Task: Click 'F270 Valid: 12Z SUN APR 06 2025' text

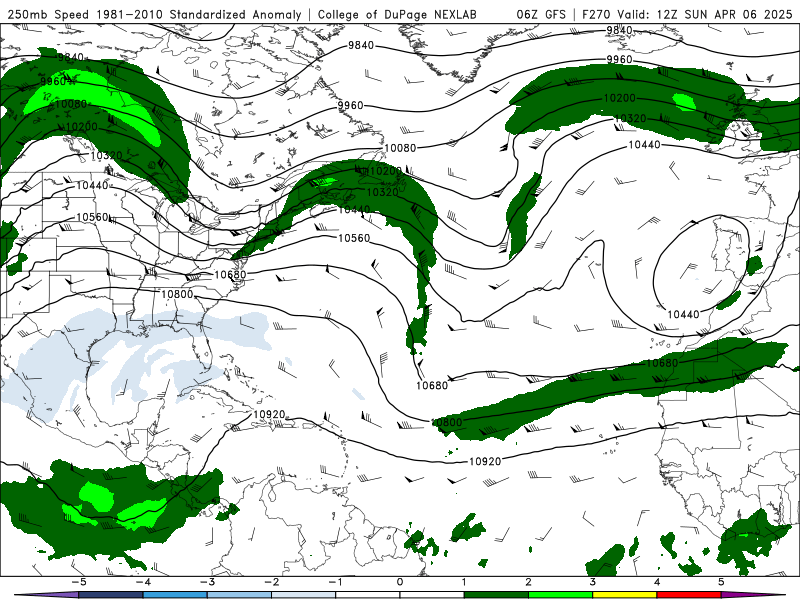Action: click(x=687, y=14)
